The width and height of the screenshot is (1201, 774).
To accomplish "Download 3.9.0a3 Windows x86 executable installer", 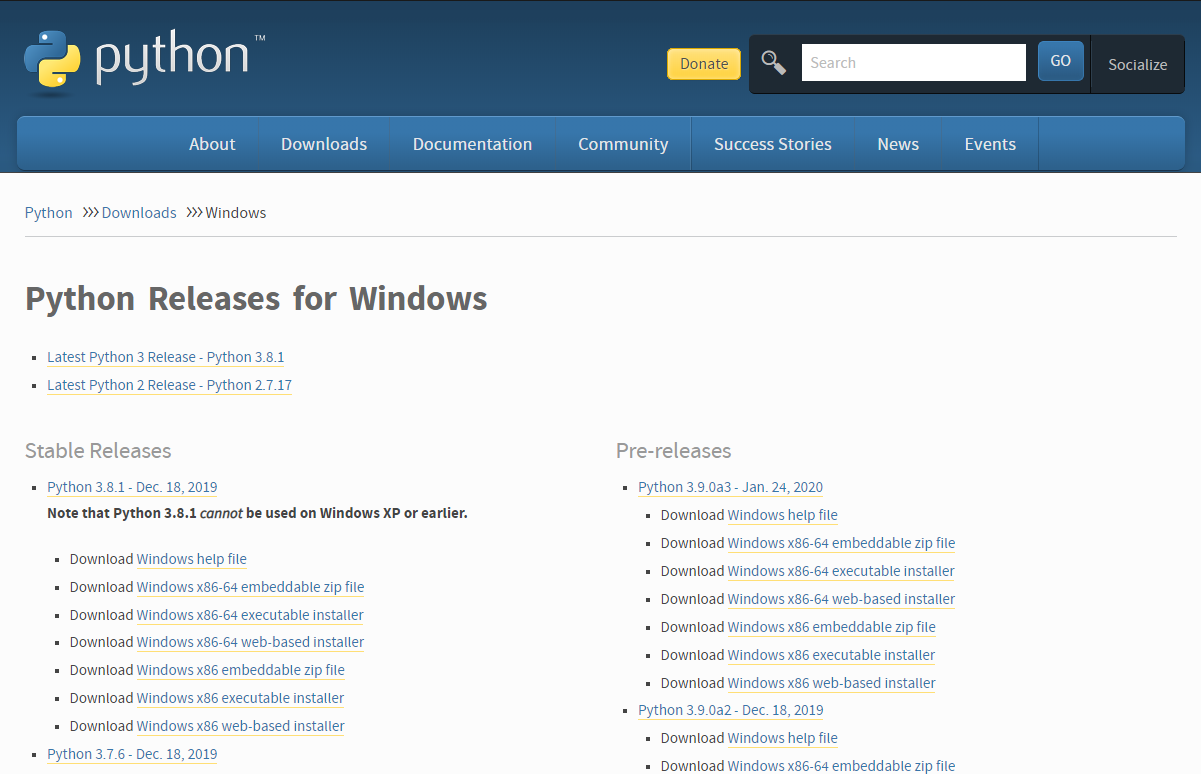I will [831, 655].
